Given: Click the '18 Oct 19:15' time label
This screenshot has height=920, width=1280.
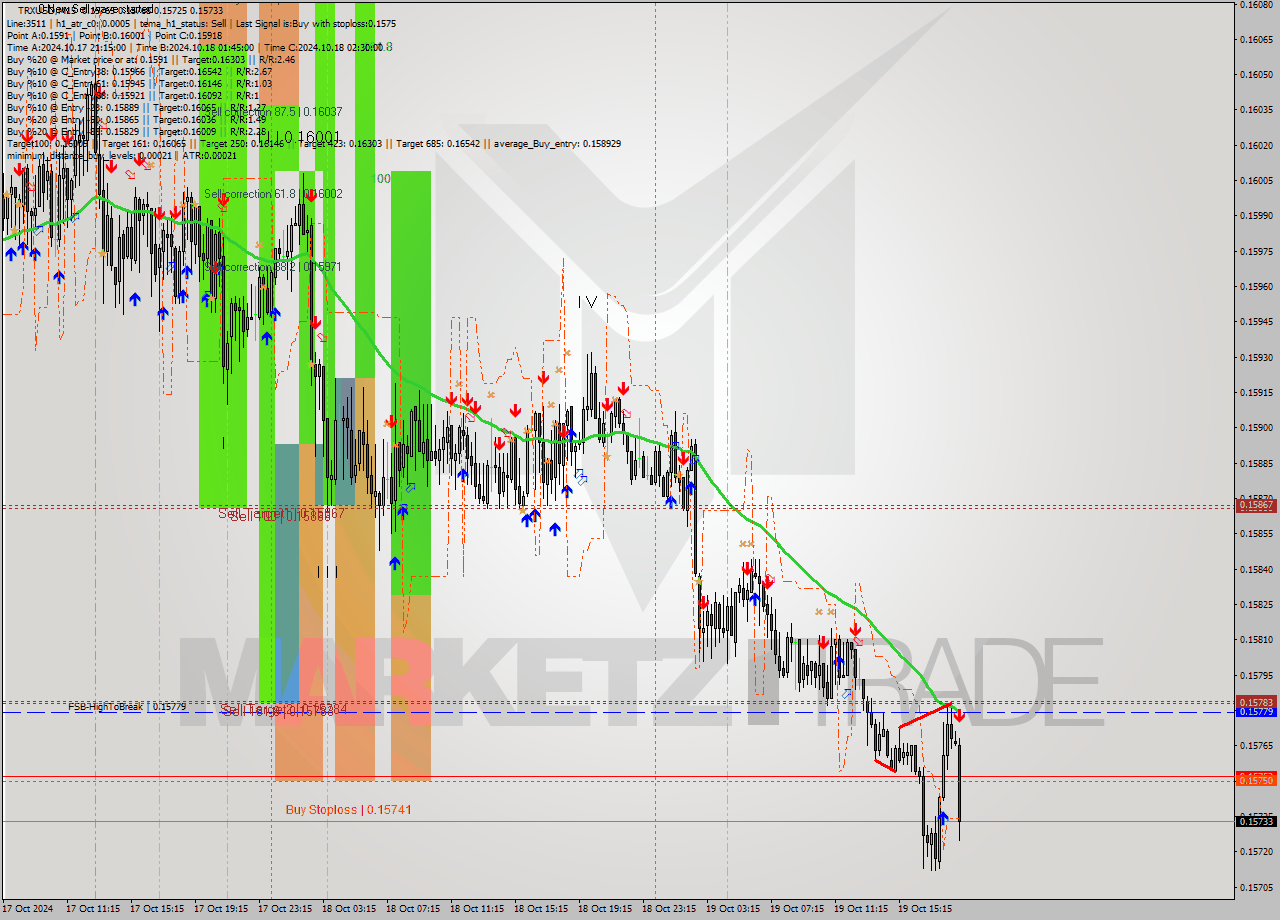Looking at the screenshot, I should point(605,909).
